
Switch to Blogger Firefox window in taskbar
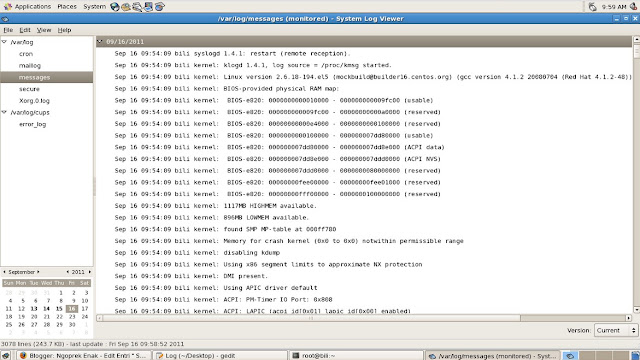coord(84,356)
